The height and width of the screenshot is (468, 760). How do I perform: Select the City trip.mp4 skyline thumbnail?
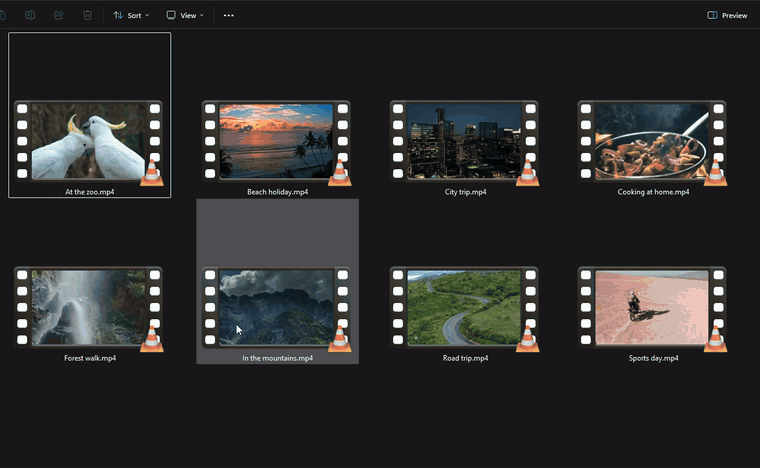(x=464, y=141)
